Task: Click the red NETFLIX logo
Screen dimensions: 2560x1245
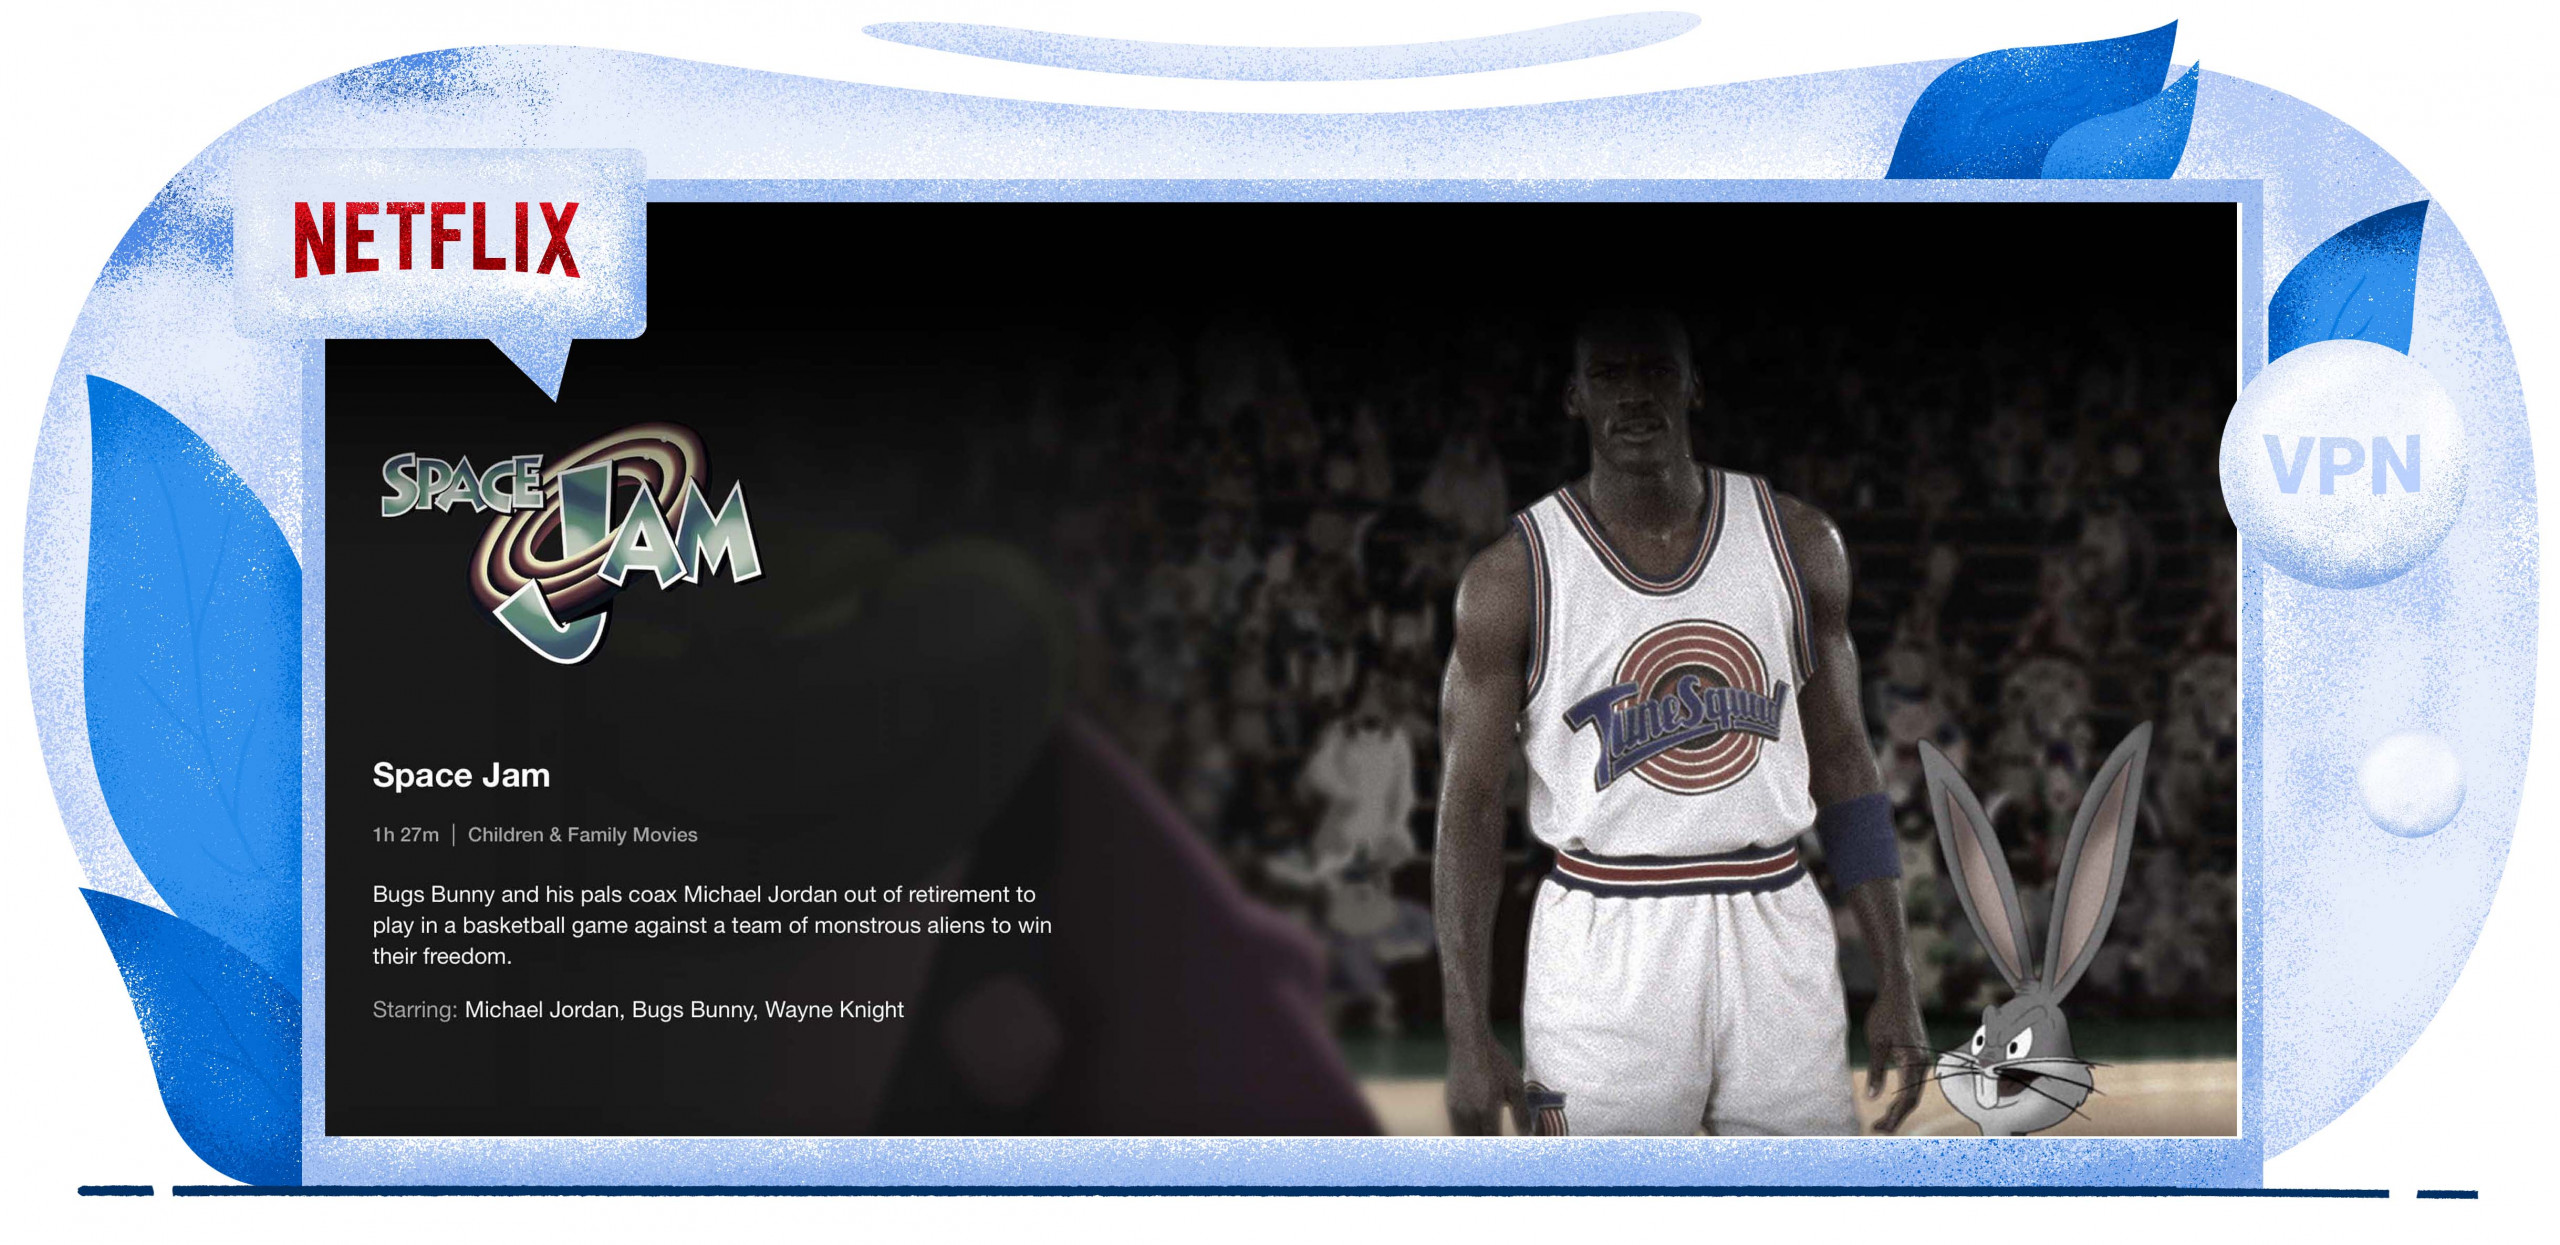Action: [x=436, y=240]
